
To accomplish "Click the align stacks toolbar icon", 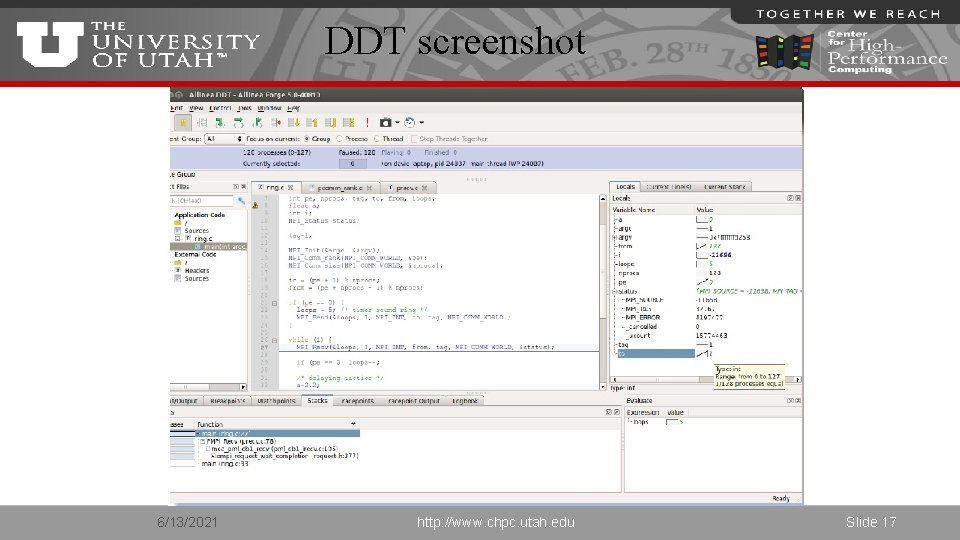I will point(349,122).
